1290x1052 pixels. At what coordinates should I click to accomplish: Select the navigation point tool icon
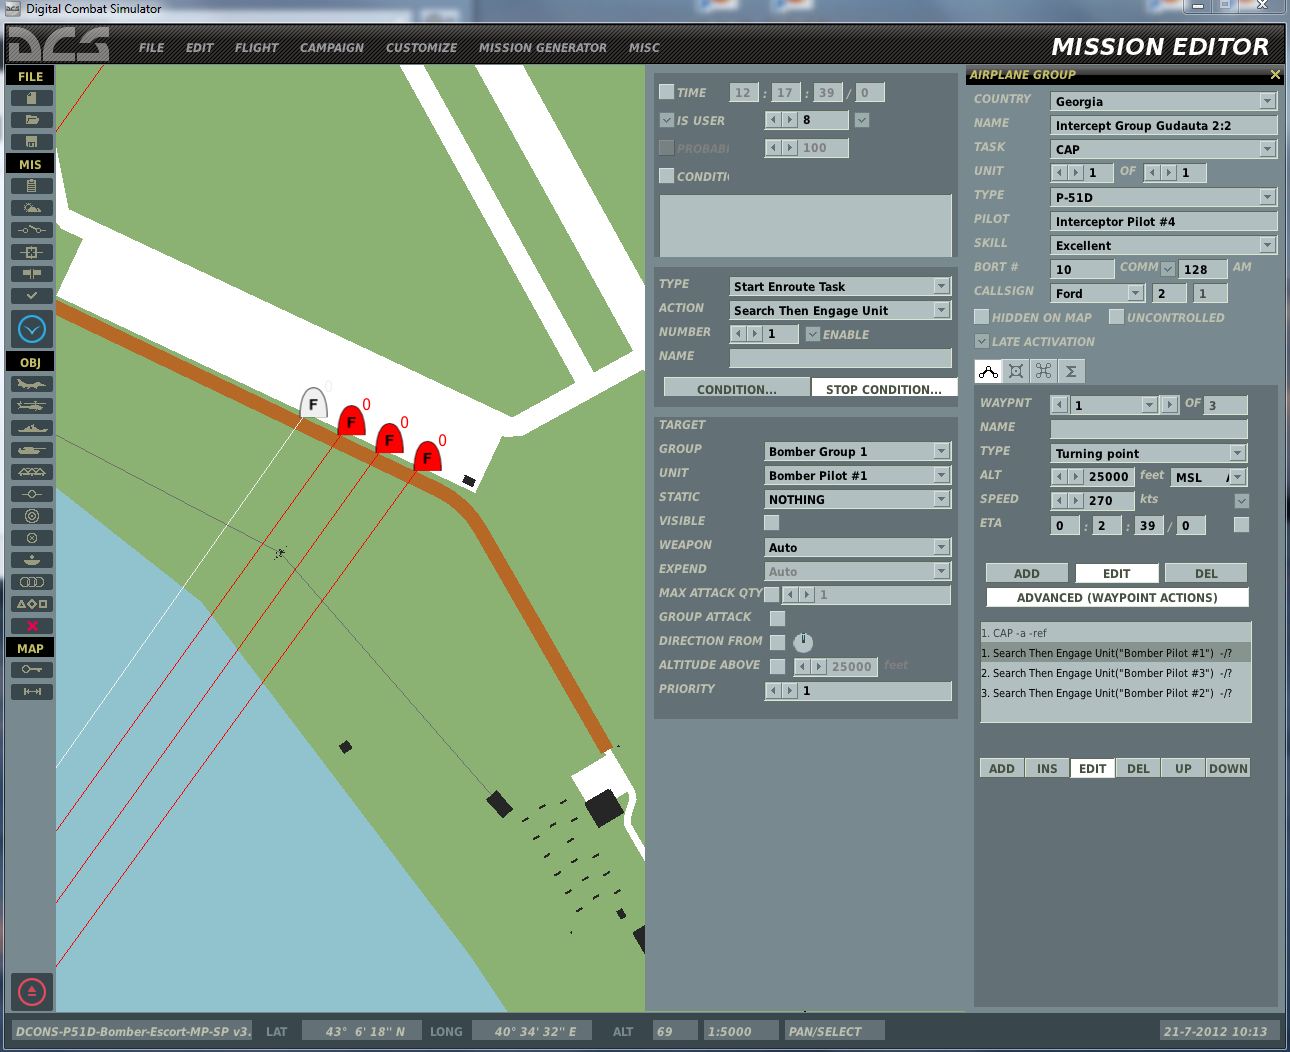(x=31, y=494)
